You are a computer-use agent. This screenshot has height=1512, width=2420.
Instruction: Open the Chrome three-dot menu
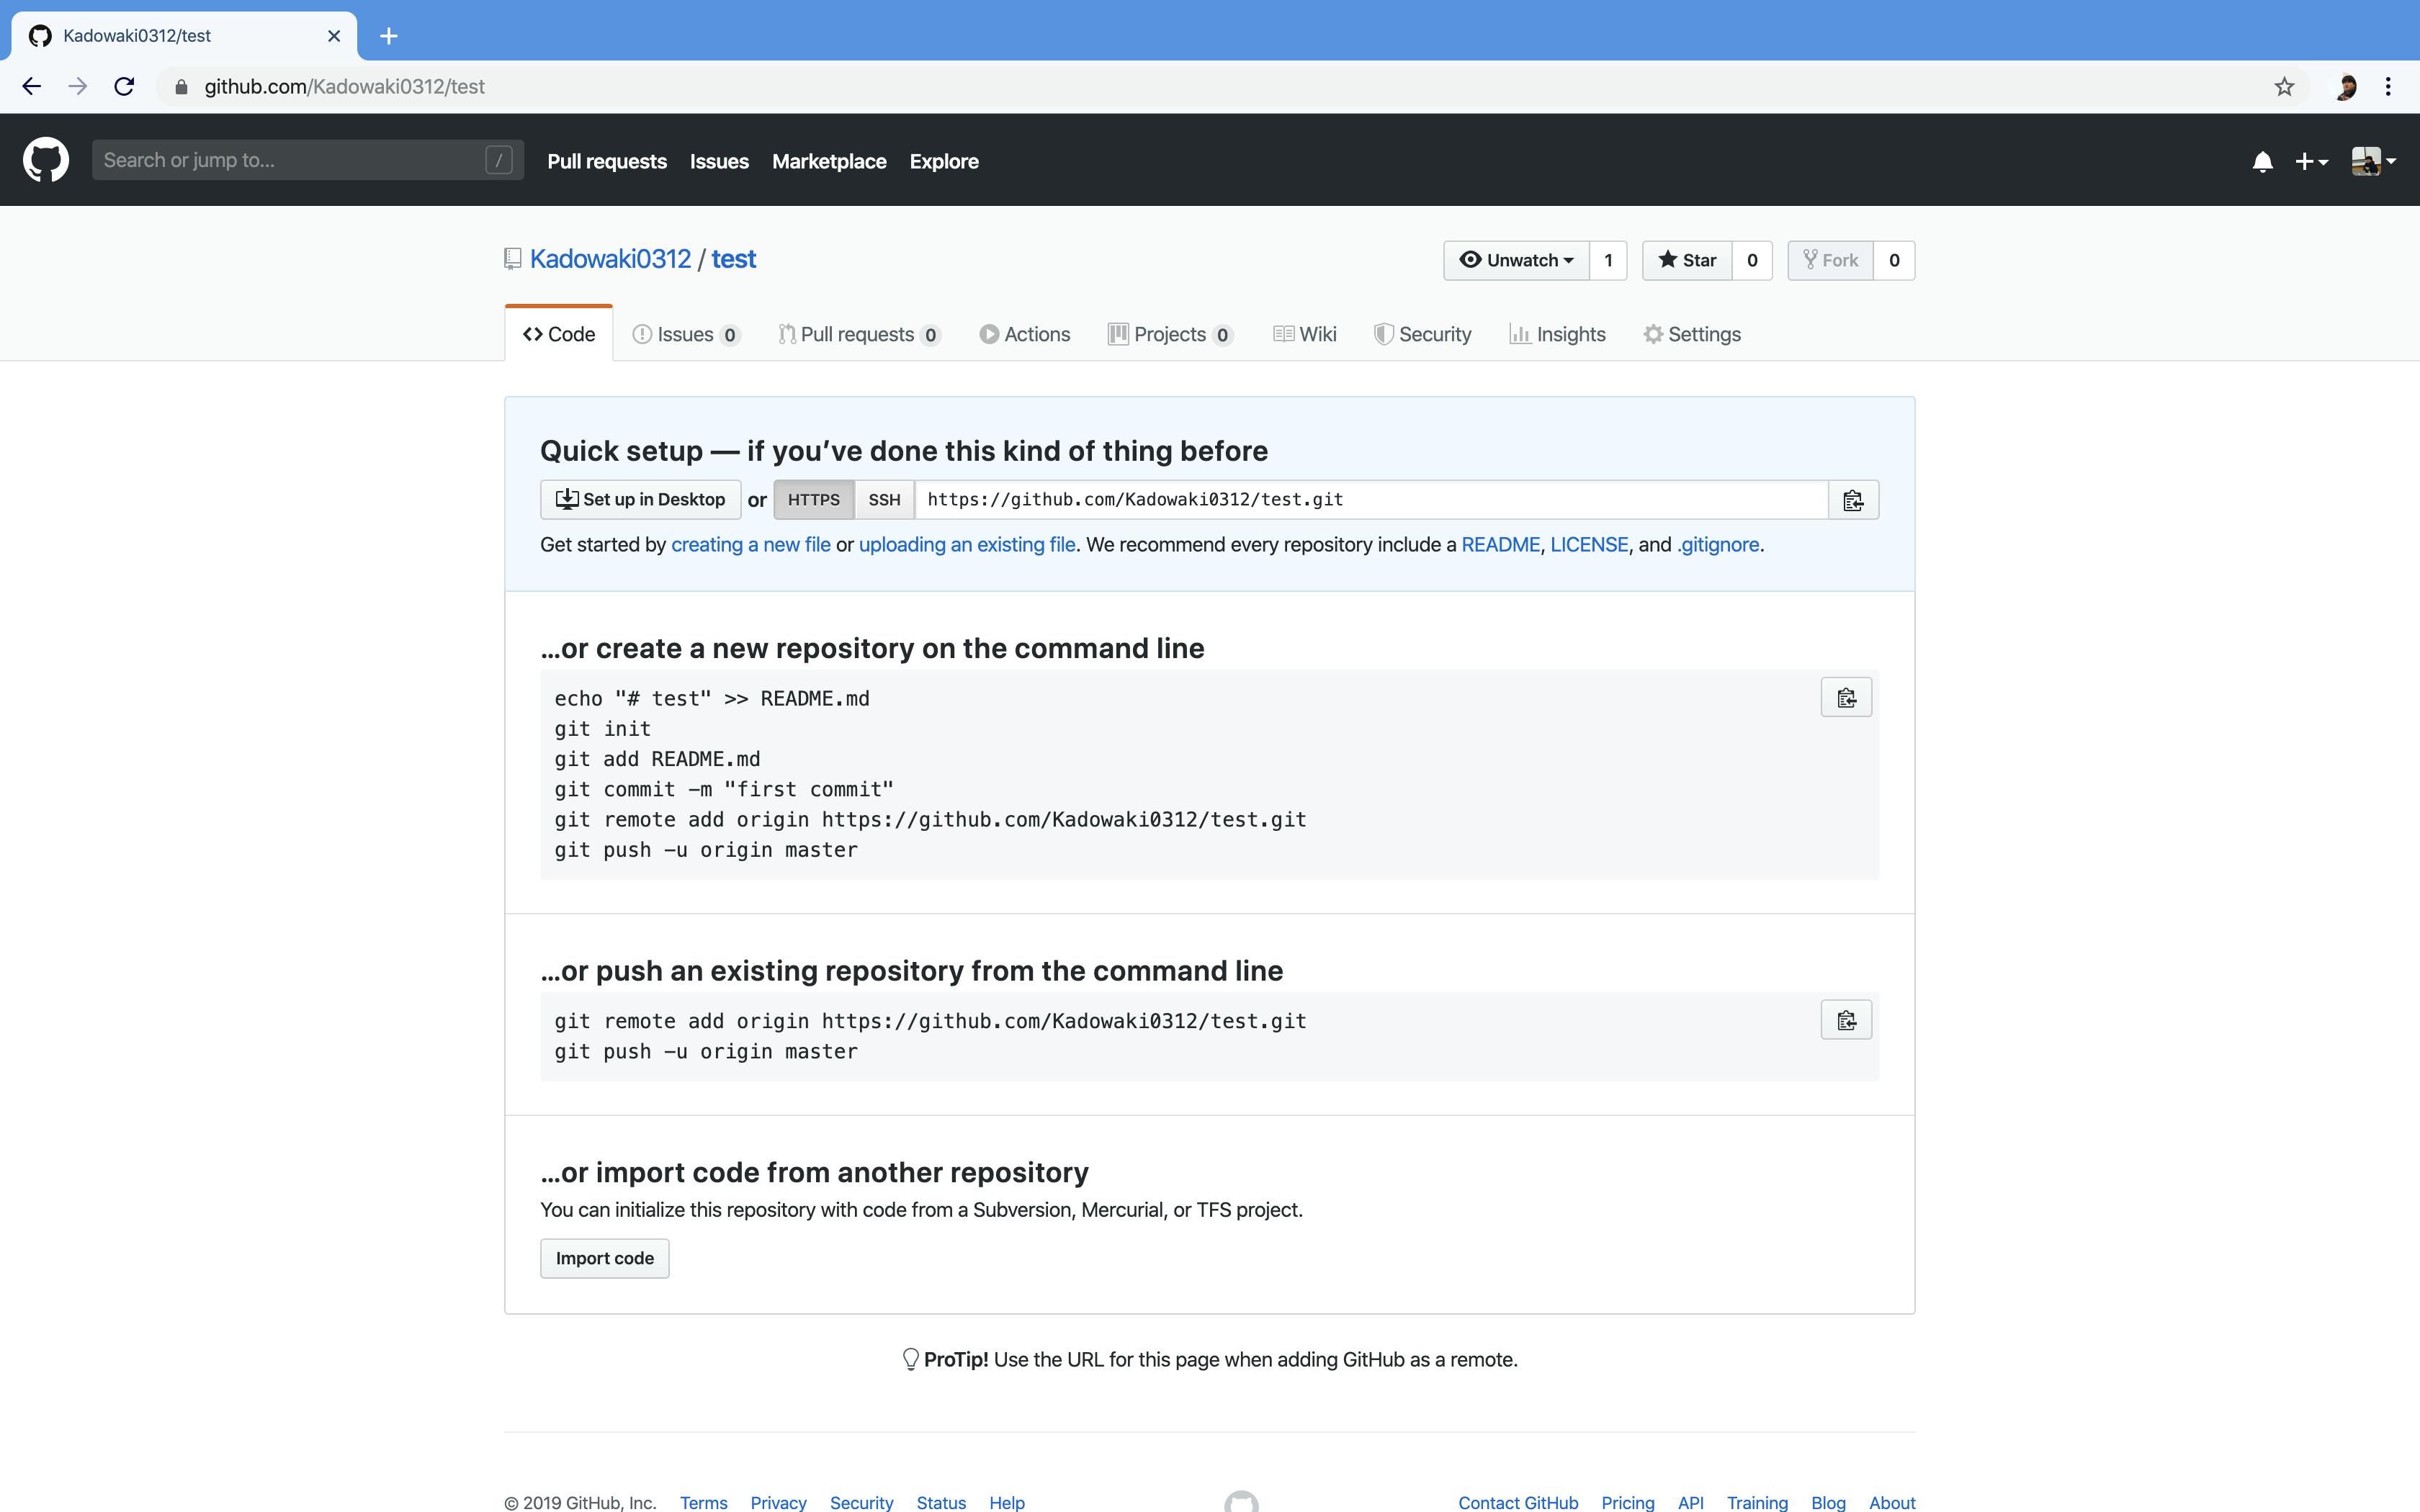[2388, 87]
